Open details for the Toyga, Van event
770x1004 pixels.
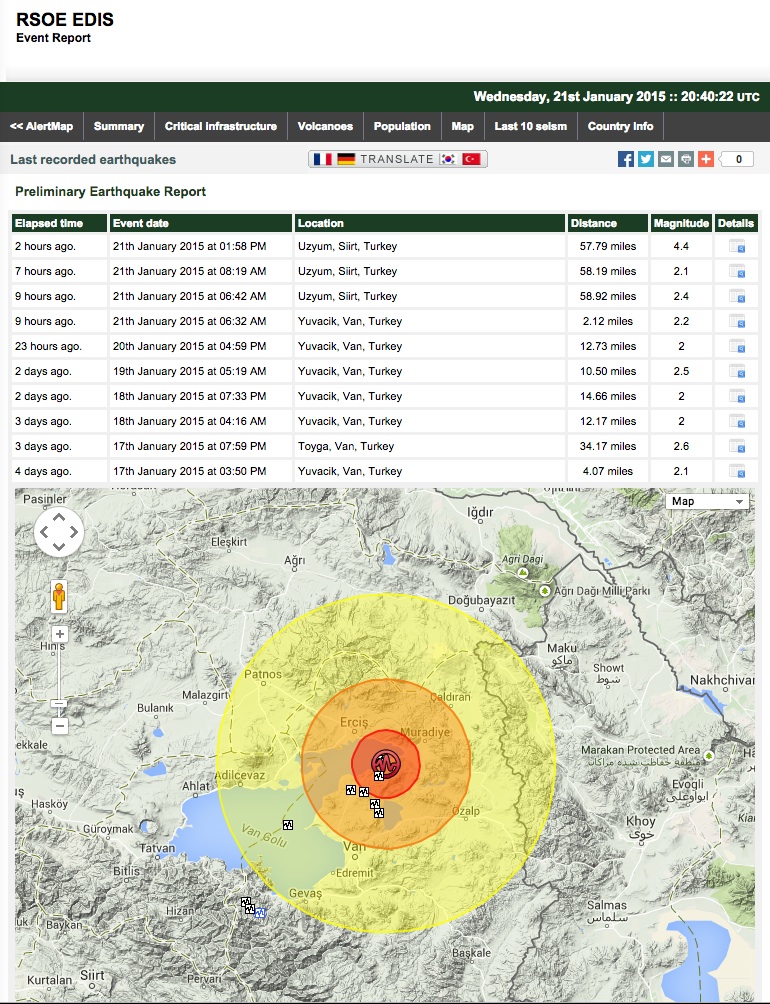[x=737, y=446]
